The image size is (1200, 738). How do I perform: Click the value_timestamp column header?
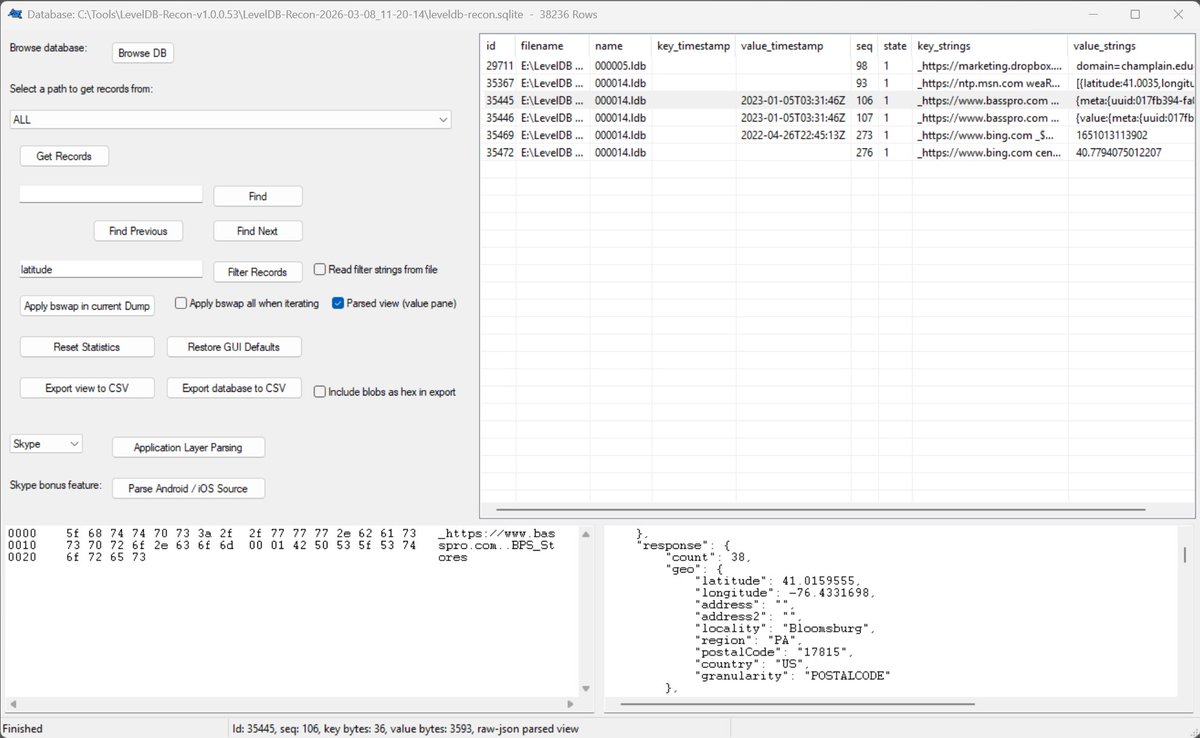793,46
